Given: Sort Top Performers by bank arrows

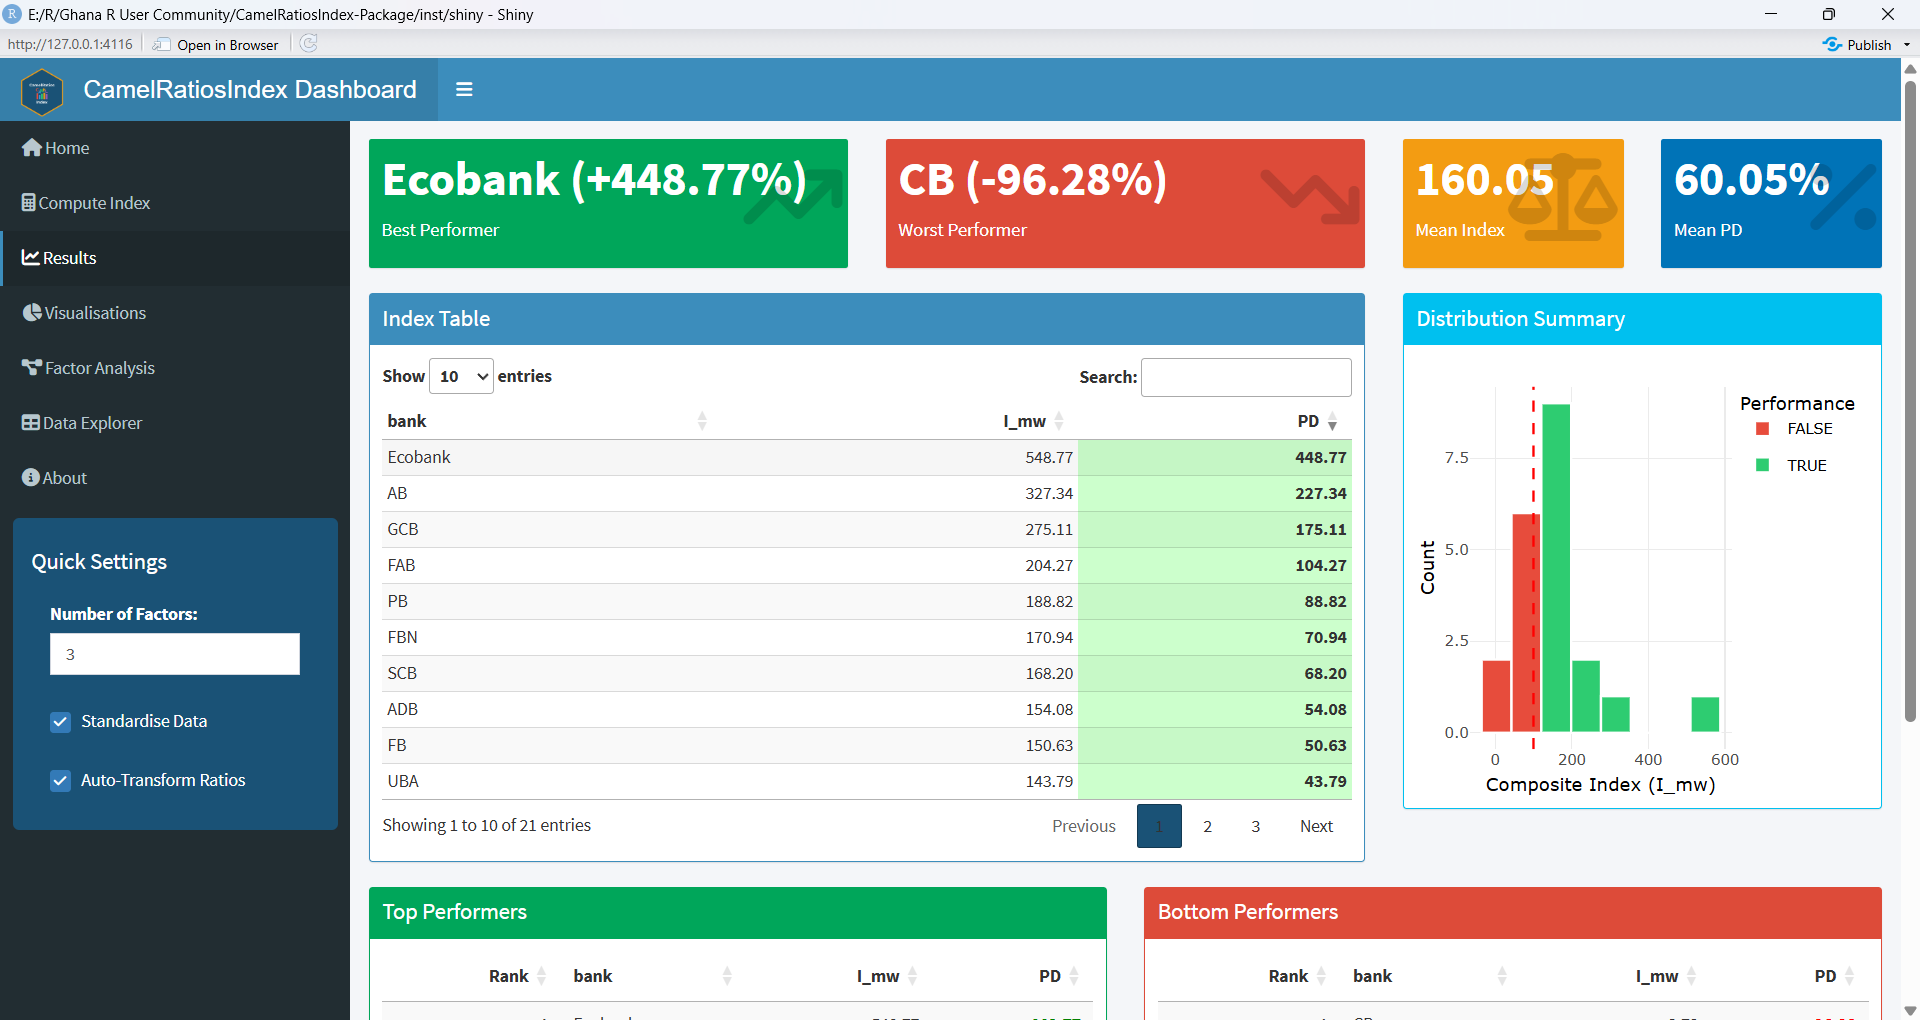Looking at the screenshot, I should (x=727, y=976).
